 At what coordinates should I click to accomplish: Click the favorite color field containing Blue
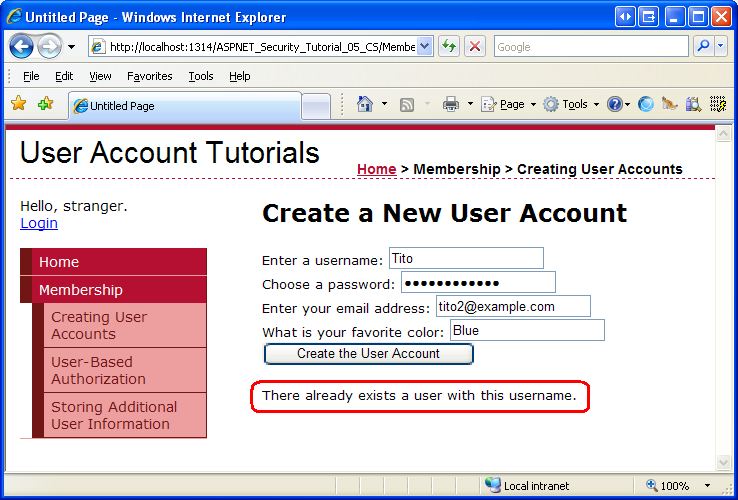click(528, 330)
